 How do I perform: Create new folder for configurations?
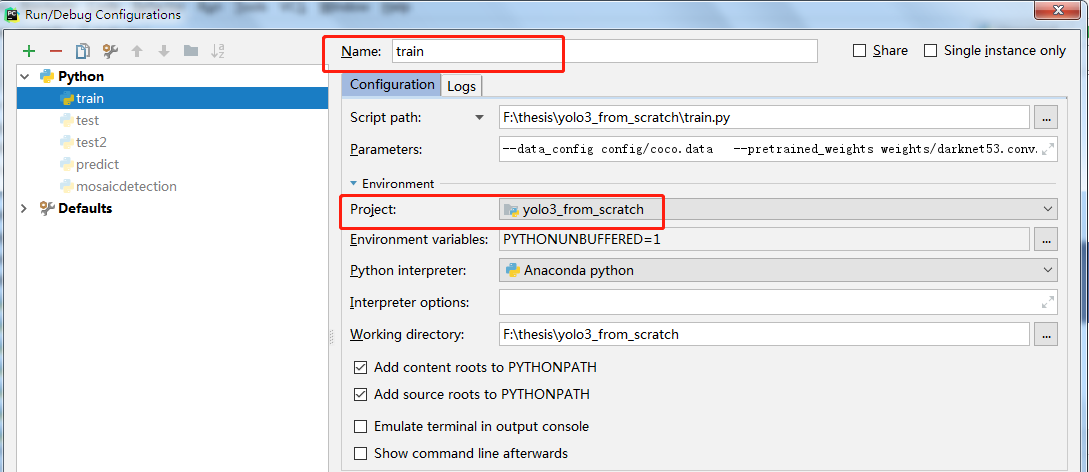[190, 51]
